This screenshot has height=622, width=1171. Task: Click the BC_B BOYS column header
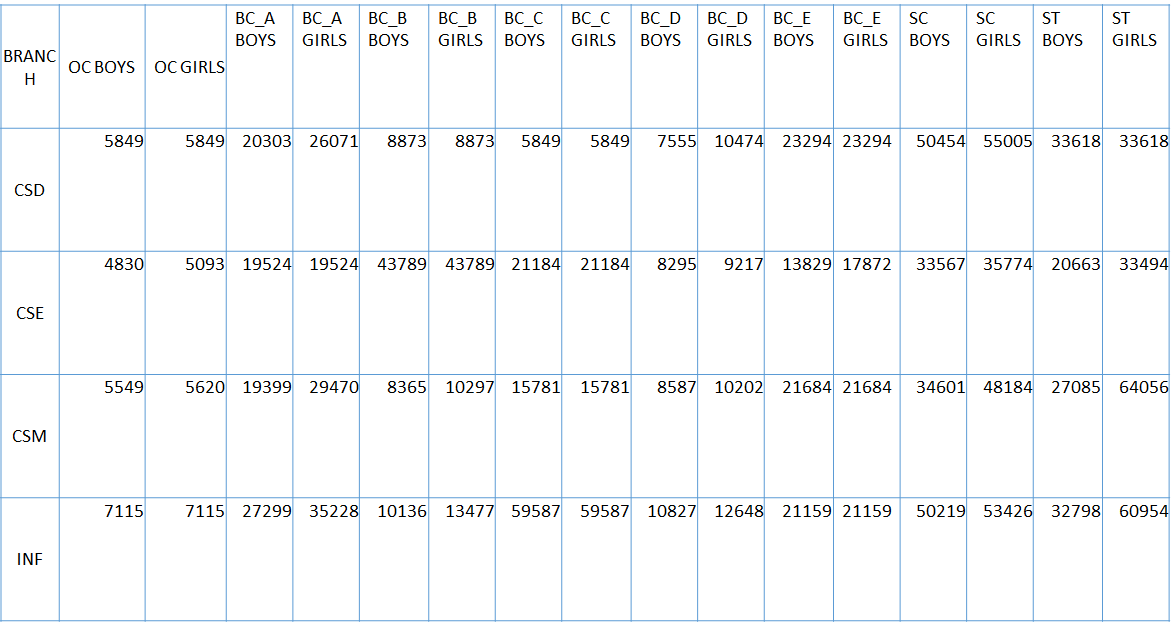click(394, 67)
